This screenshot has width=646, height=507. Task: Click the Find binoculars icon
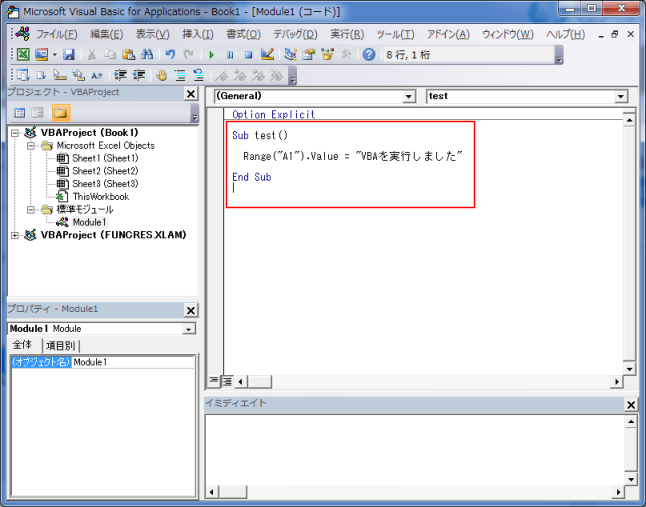[146, 54]
